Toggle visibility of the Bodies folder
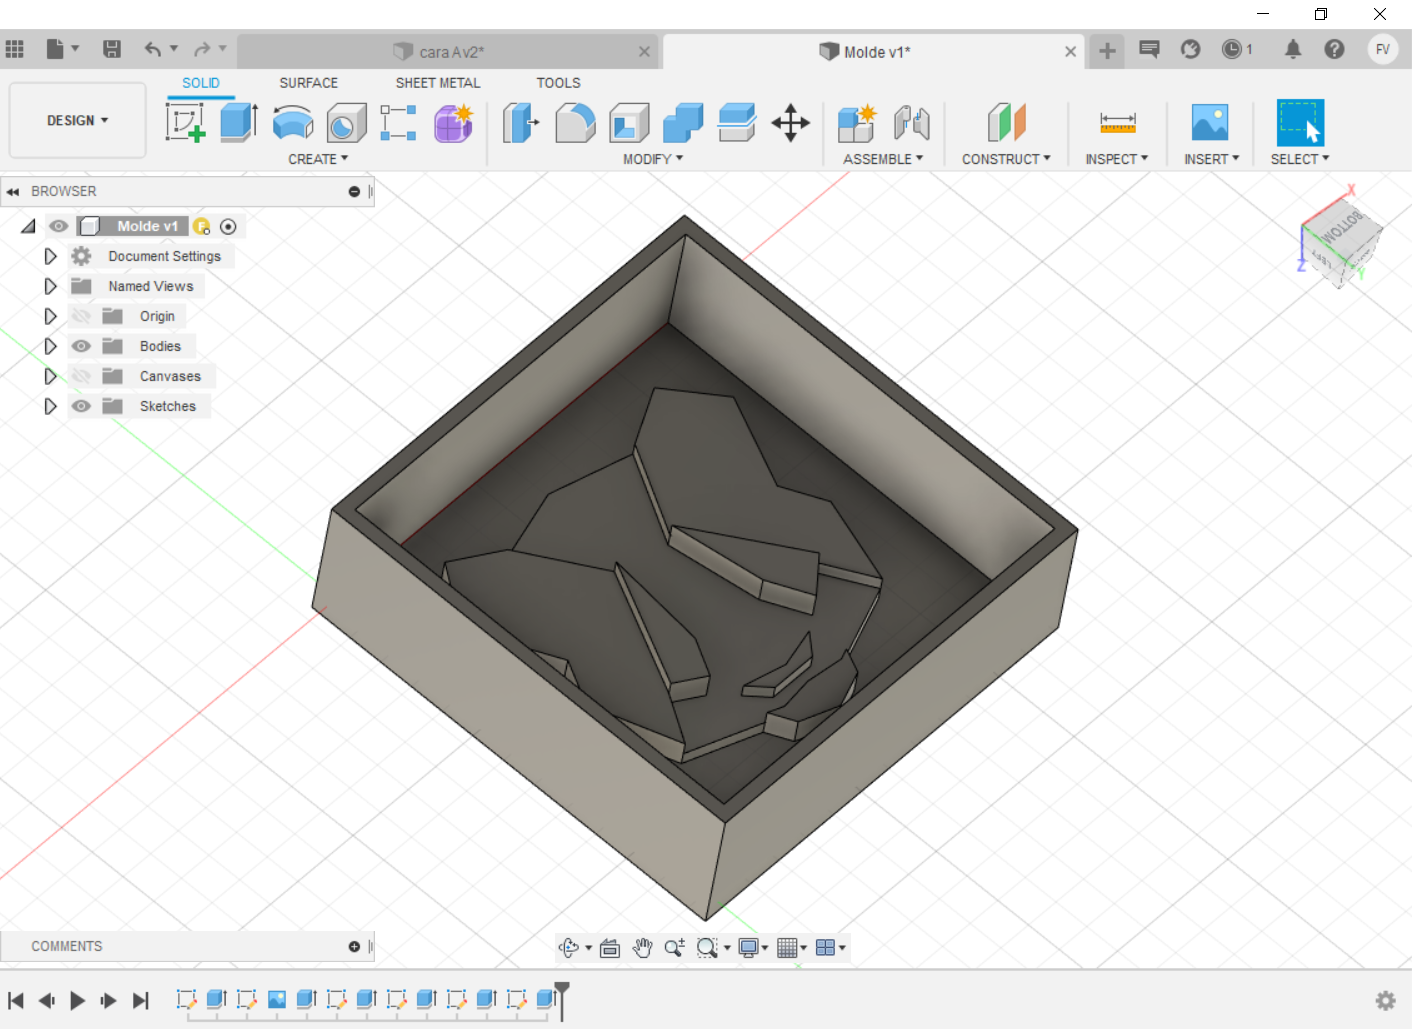 click(81, 345)
